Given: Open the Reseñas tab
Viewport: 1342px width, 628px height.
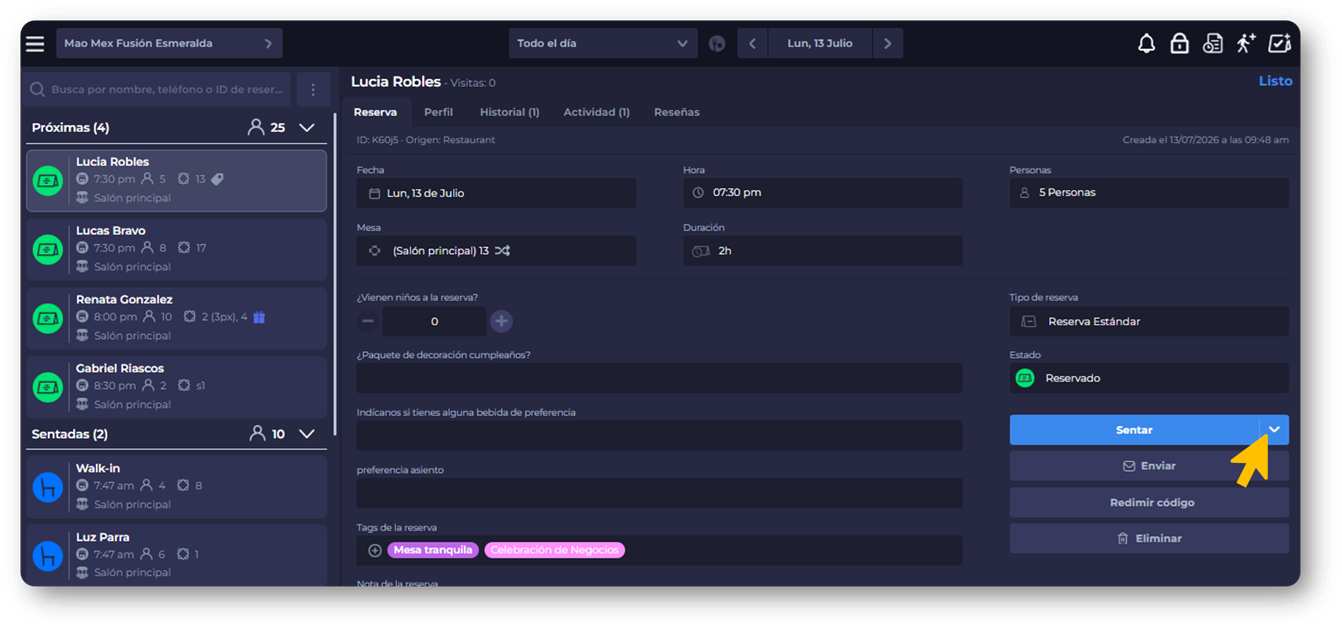Looking at the screenshot, I should [x=677, y=112].
